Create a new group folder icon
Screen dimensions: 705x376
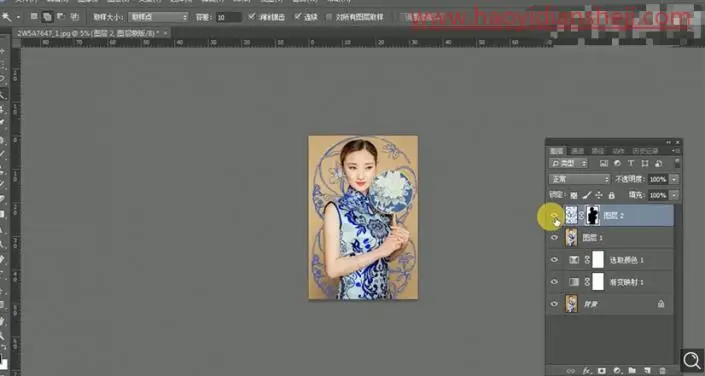pyautogui.click(x=632, y=371)
